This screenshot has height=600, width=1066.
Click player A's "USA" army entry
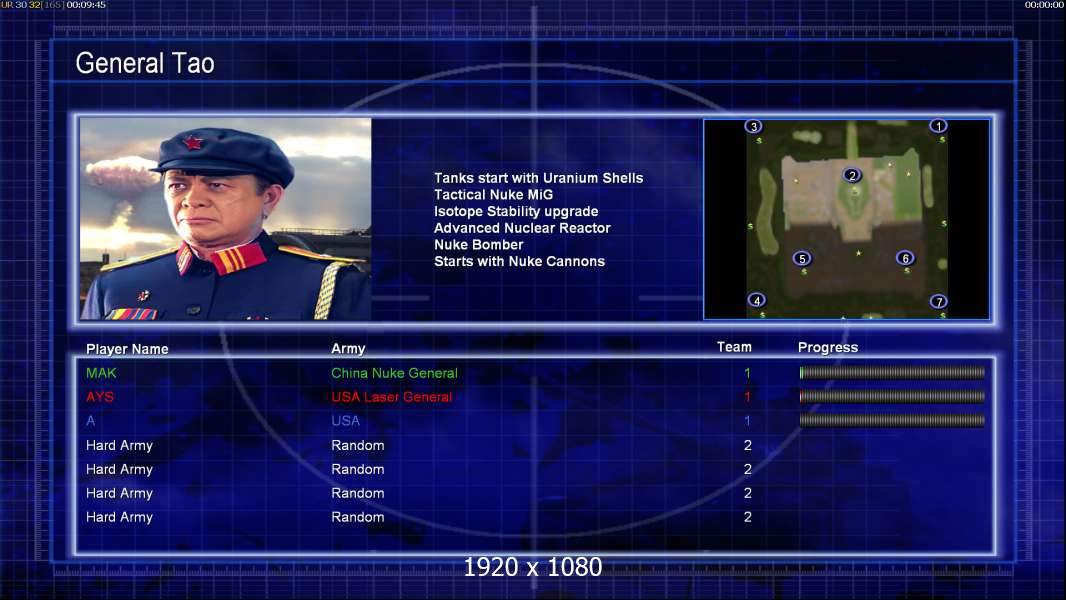tap(345, 421)
